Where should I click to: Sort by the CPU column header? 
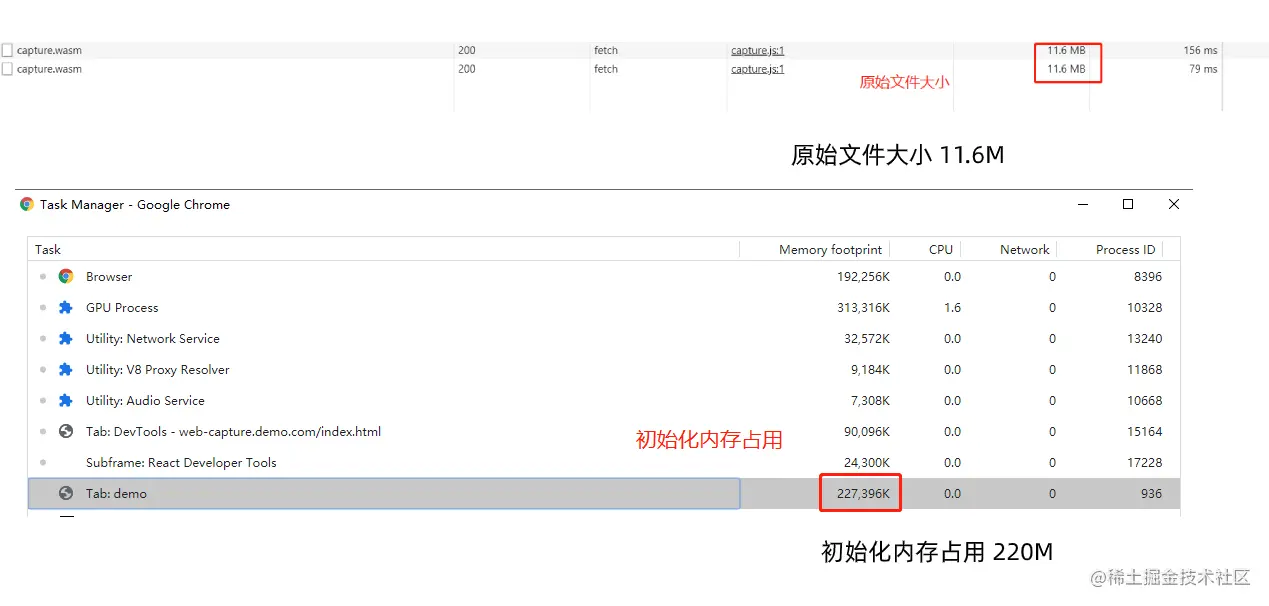point(940,250)
